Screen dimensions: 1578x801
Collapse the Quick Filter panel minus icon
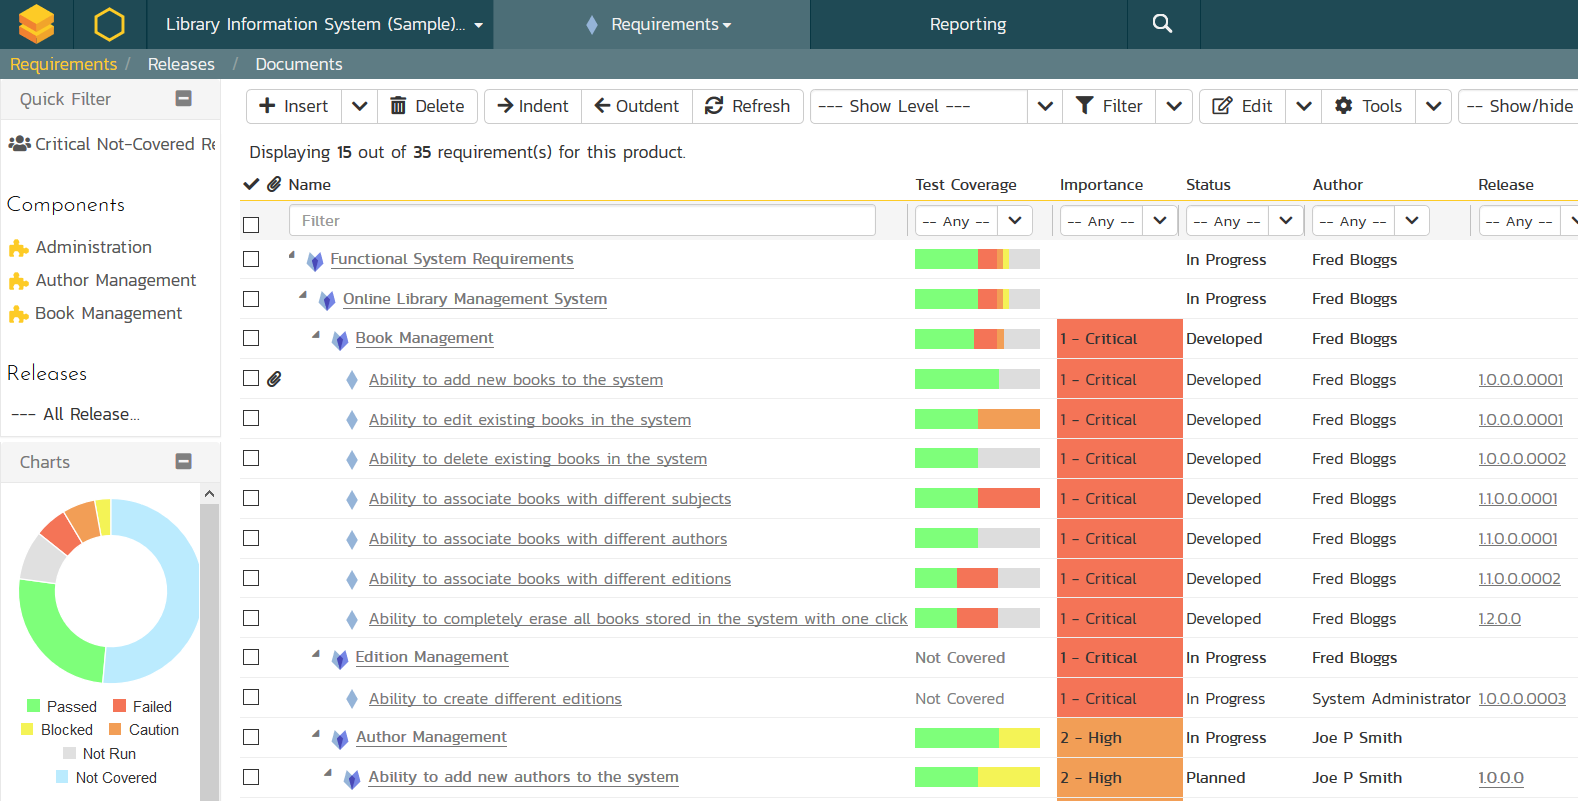(x=183, y=98)
